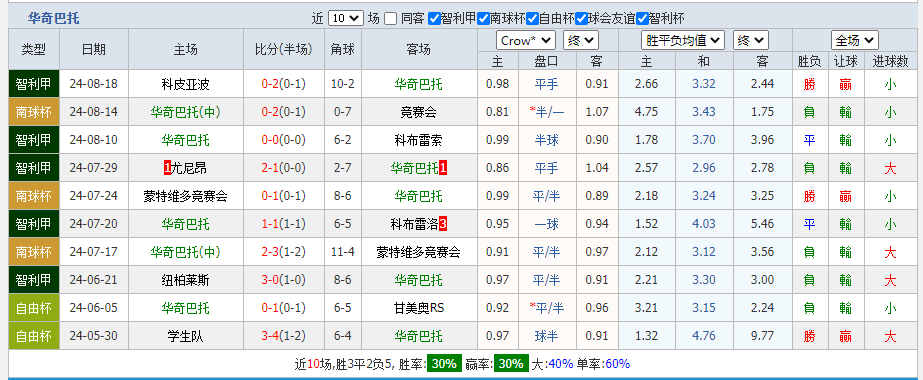Click handicap *半/一 on 24-08-14 row
The height and width of the screenshot is (380, 923).
[546, 112]
